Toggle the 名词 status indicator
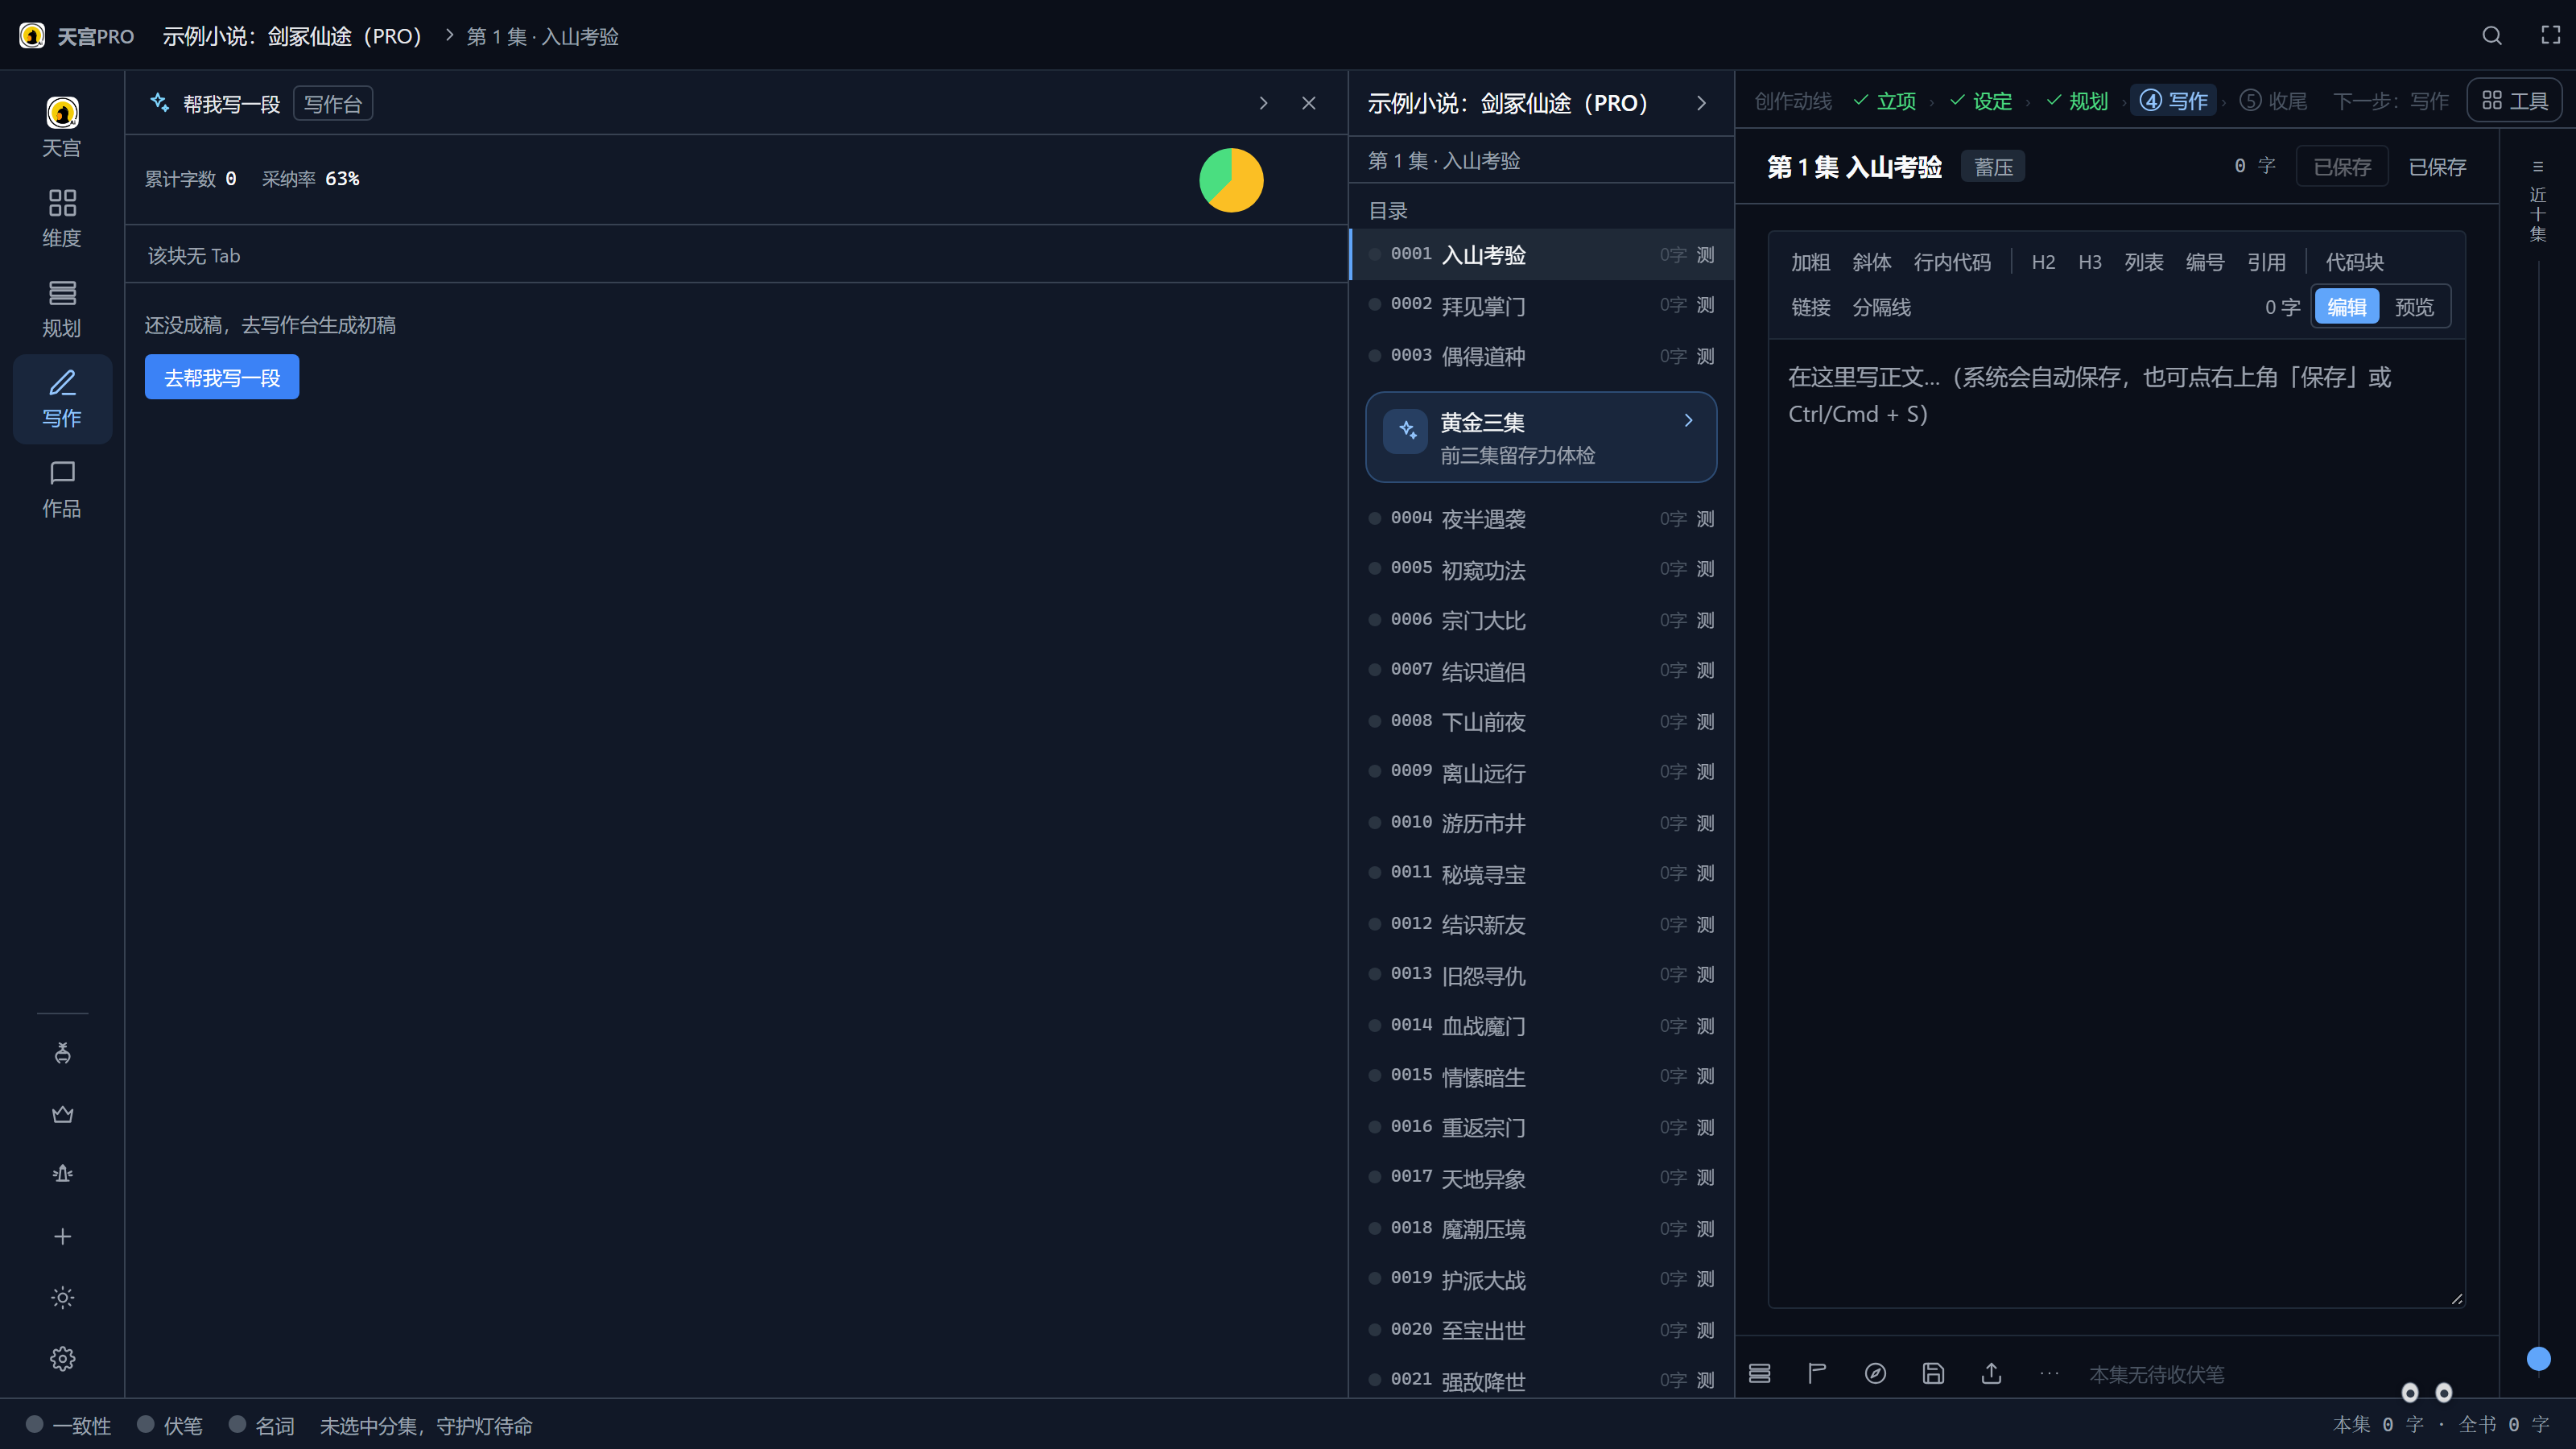Image resolution: width=2576 pixels, height=1449 pixels. [x=261, y=1425]
